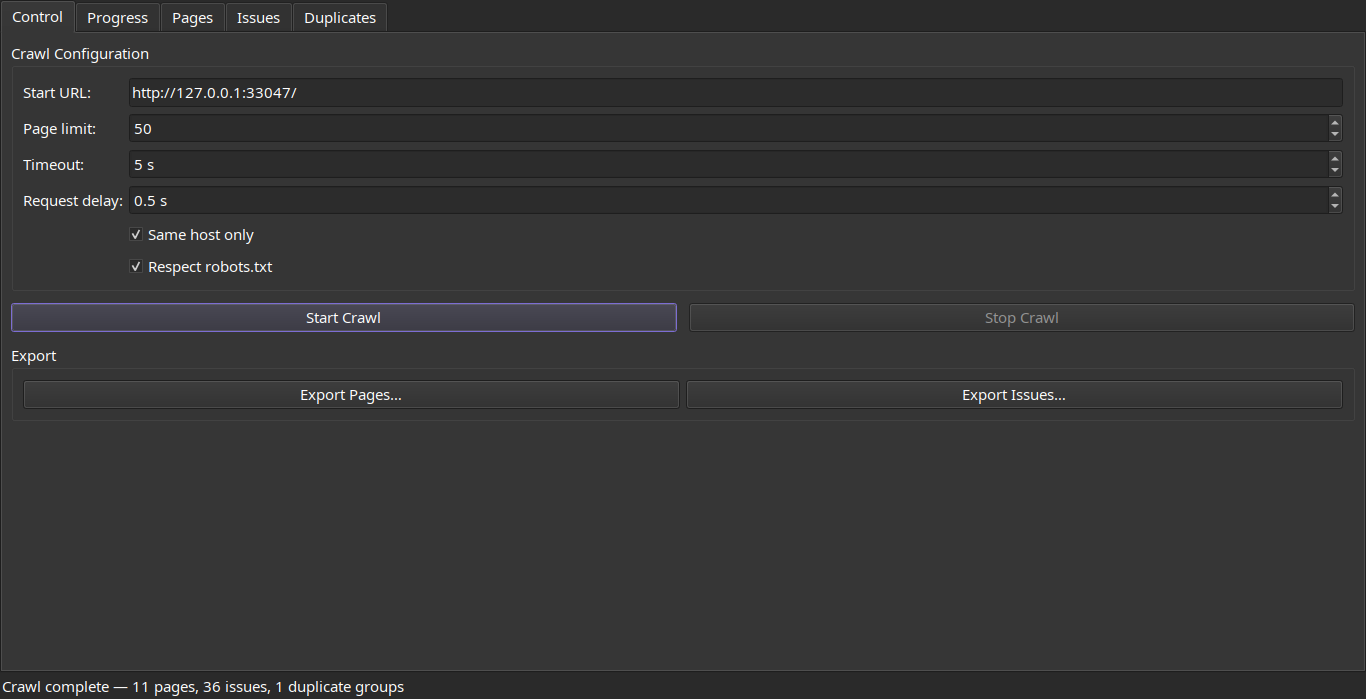Click the Page limit value field

(728, 129)
